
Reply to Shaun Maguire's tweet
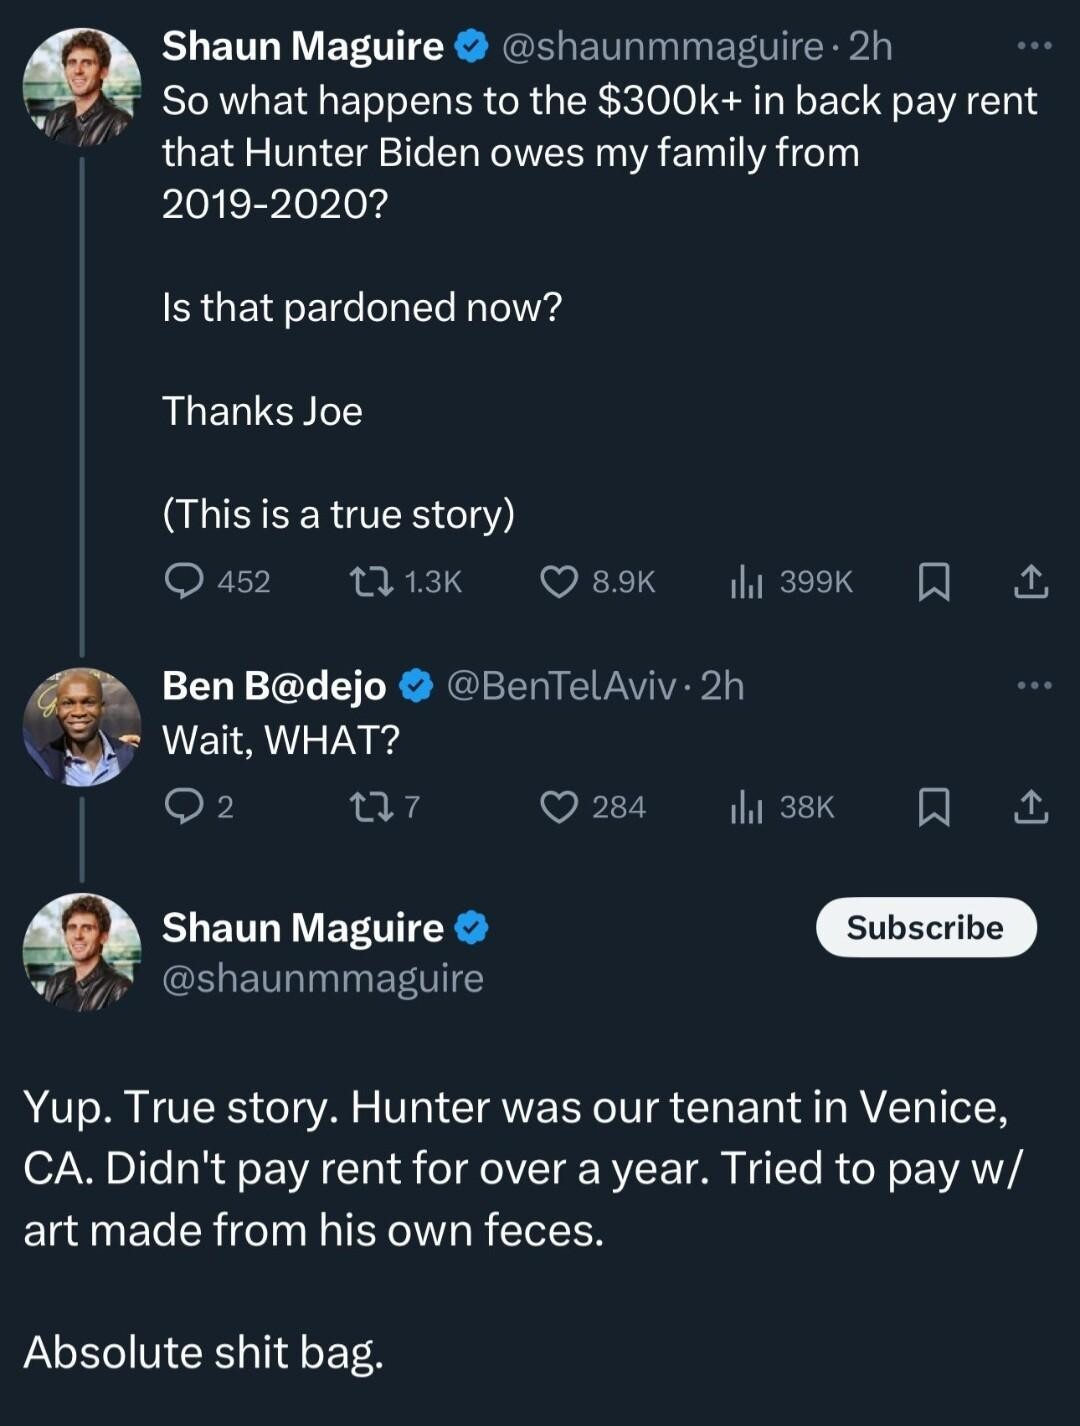[186, 583]
